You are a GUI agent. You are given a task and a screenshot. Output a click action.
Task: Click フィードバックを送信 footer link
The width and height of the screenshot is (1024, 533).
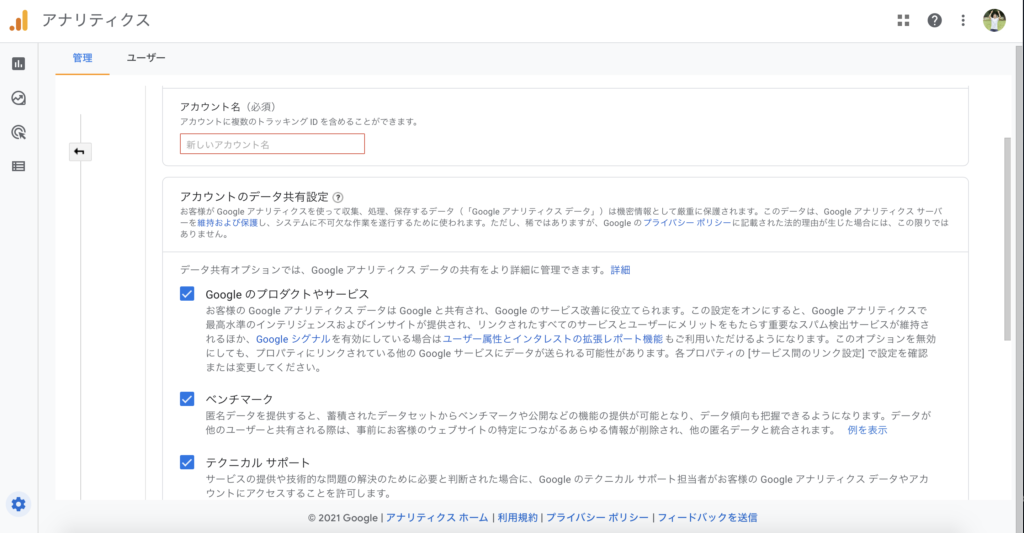click(x=707, y=517)
